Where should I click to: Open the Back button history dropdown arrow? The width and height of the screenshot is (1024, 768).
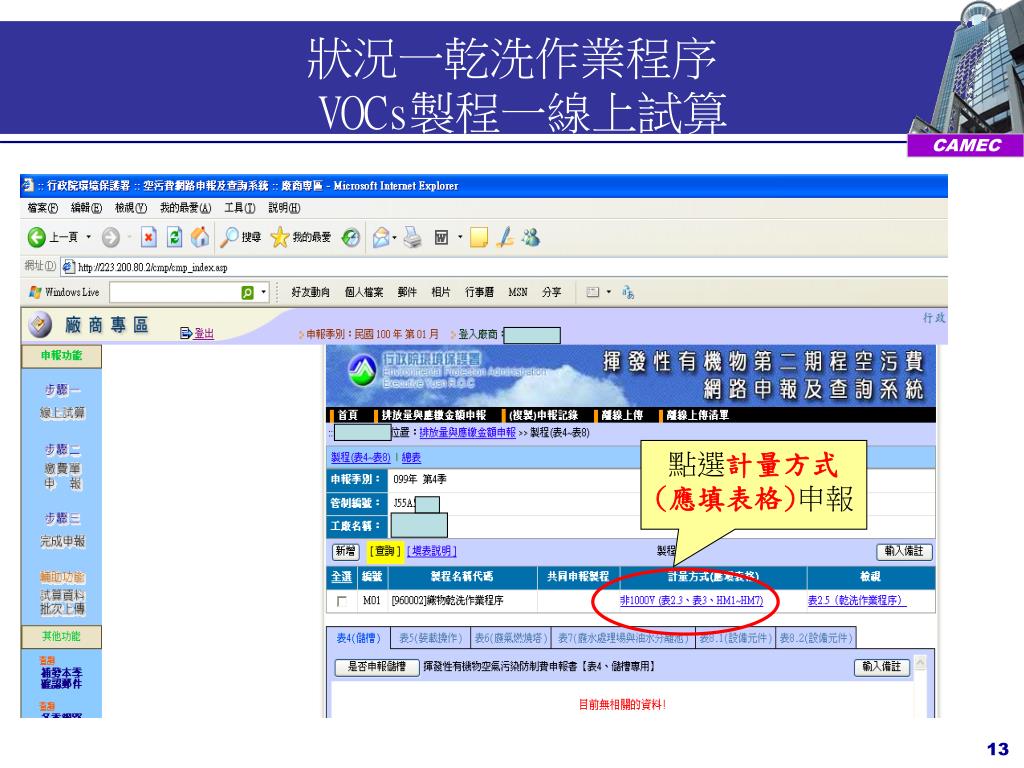pyautogui.click(x=89, y=237)
